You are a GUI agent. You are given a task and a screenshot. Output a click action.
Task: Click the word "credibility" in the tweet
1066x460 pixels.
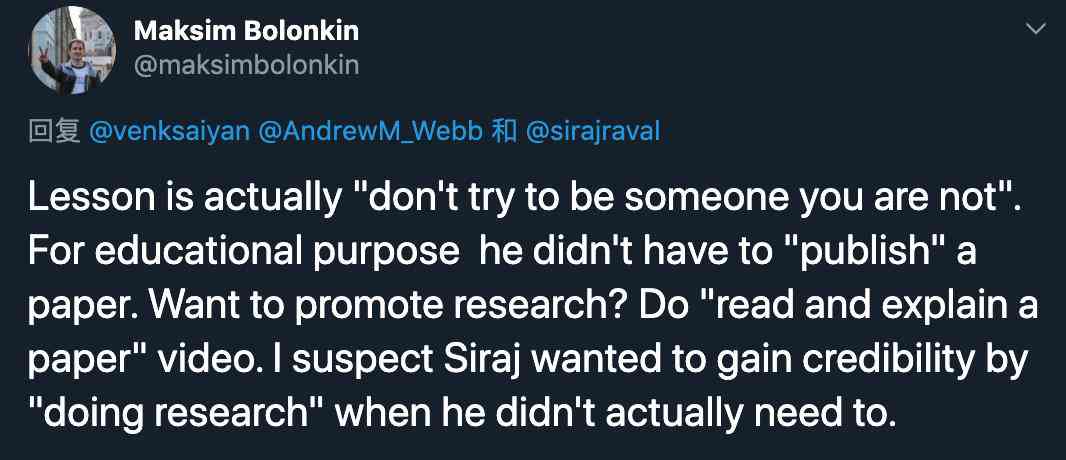(x=888, y=360)
